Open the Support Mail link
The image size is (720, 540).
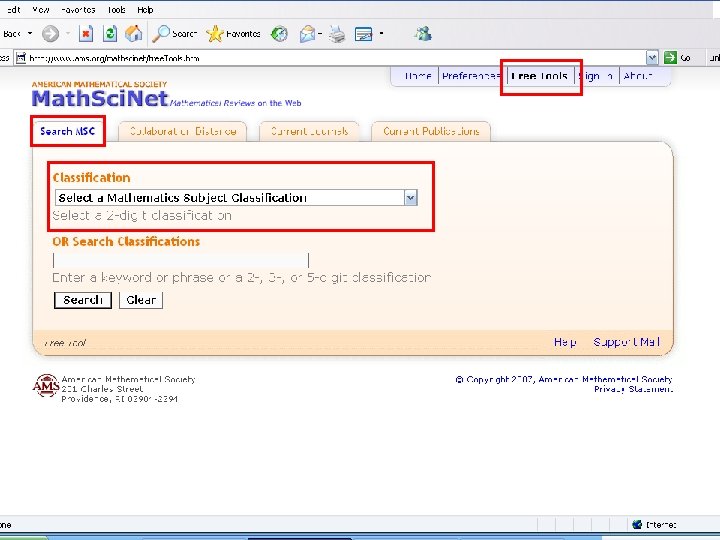626,342
